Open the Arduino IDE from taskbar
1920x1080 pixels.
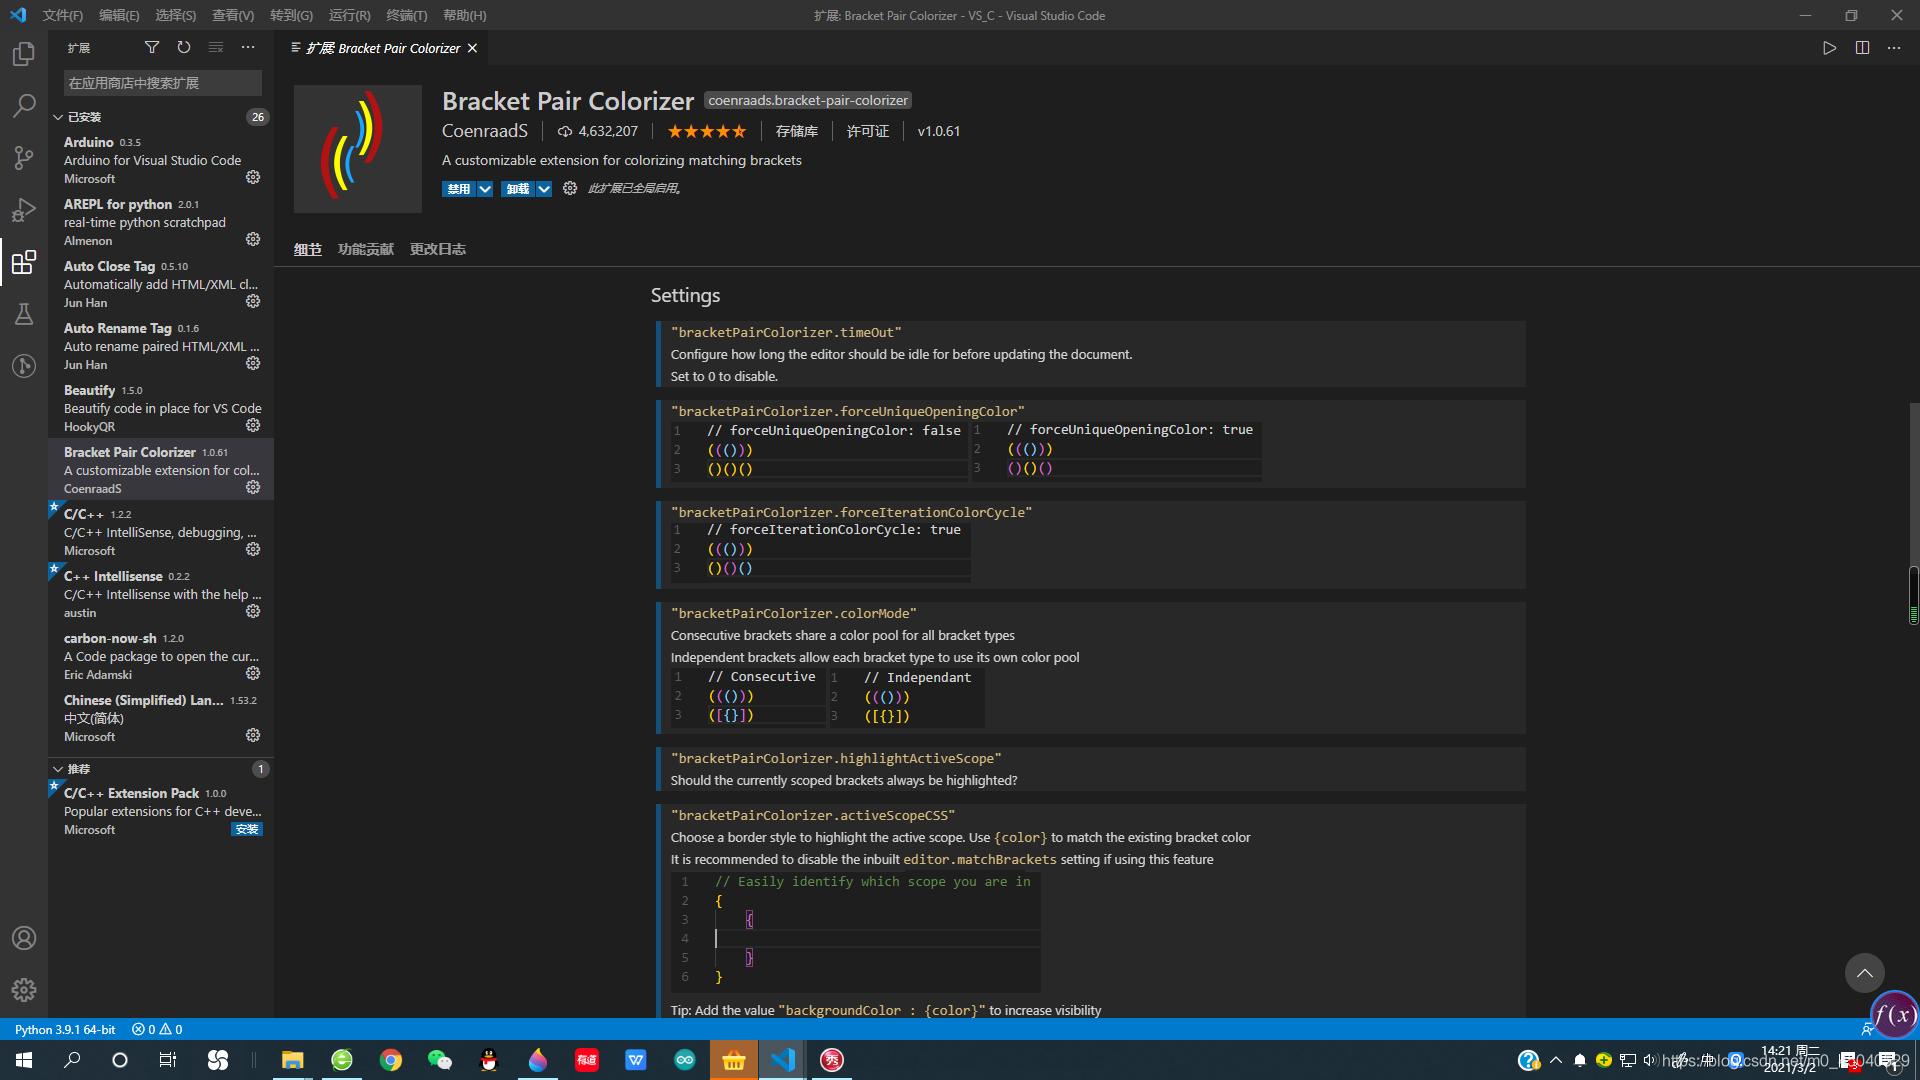(x=685, y=1060)
